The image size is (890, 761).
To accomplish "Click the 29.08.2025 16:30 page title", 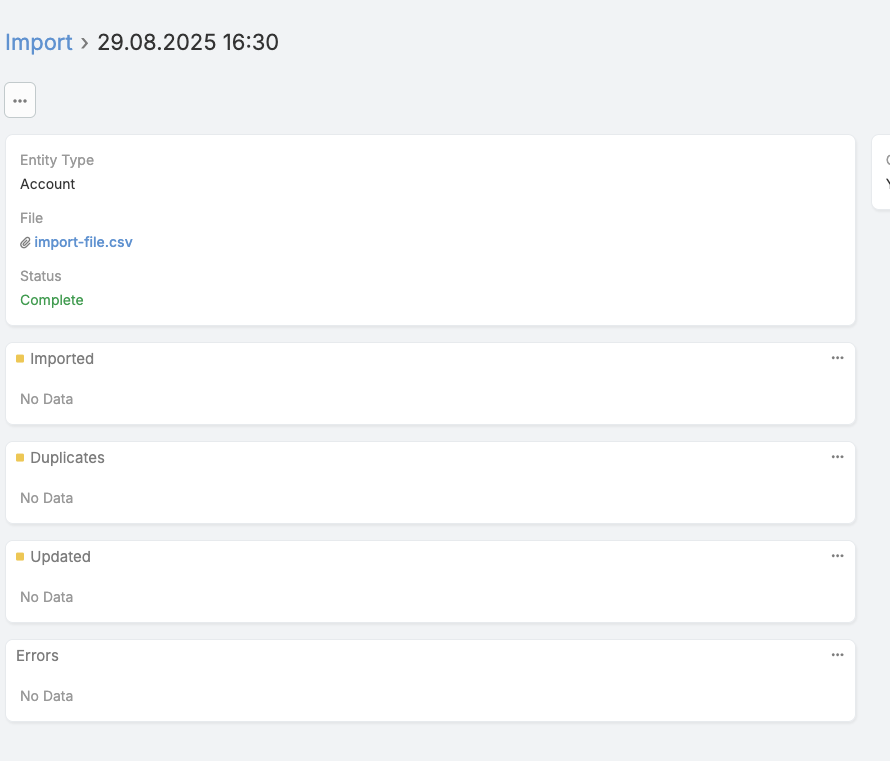I will (x=188, y=42).
